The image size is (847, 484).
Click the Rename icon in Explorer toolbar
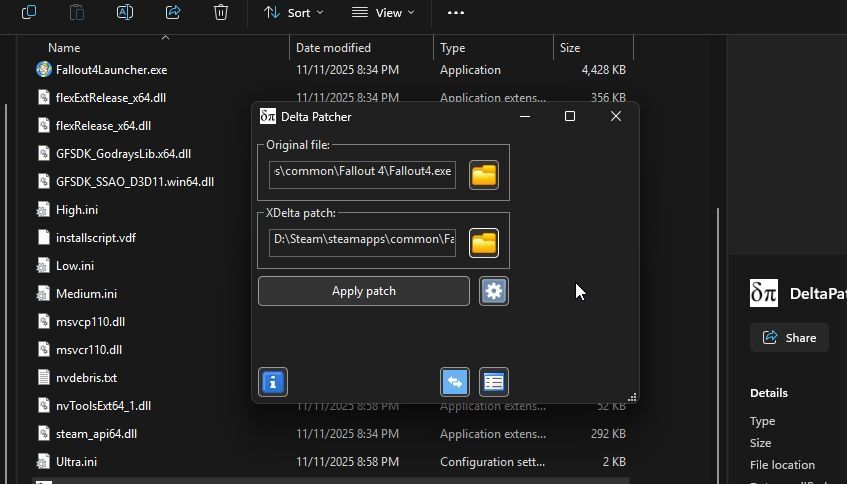point(125,12)
